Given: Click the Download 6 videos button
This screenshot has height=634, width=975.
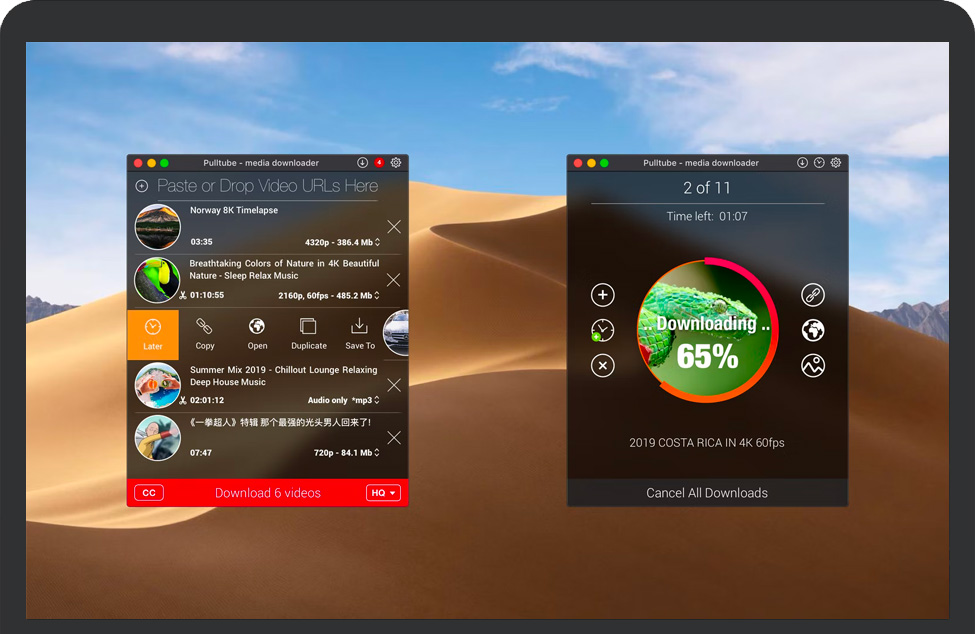Looking at the screenshot, I should 267,493.
